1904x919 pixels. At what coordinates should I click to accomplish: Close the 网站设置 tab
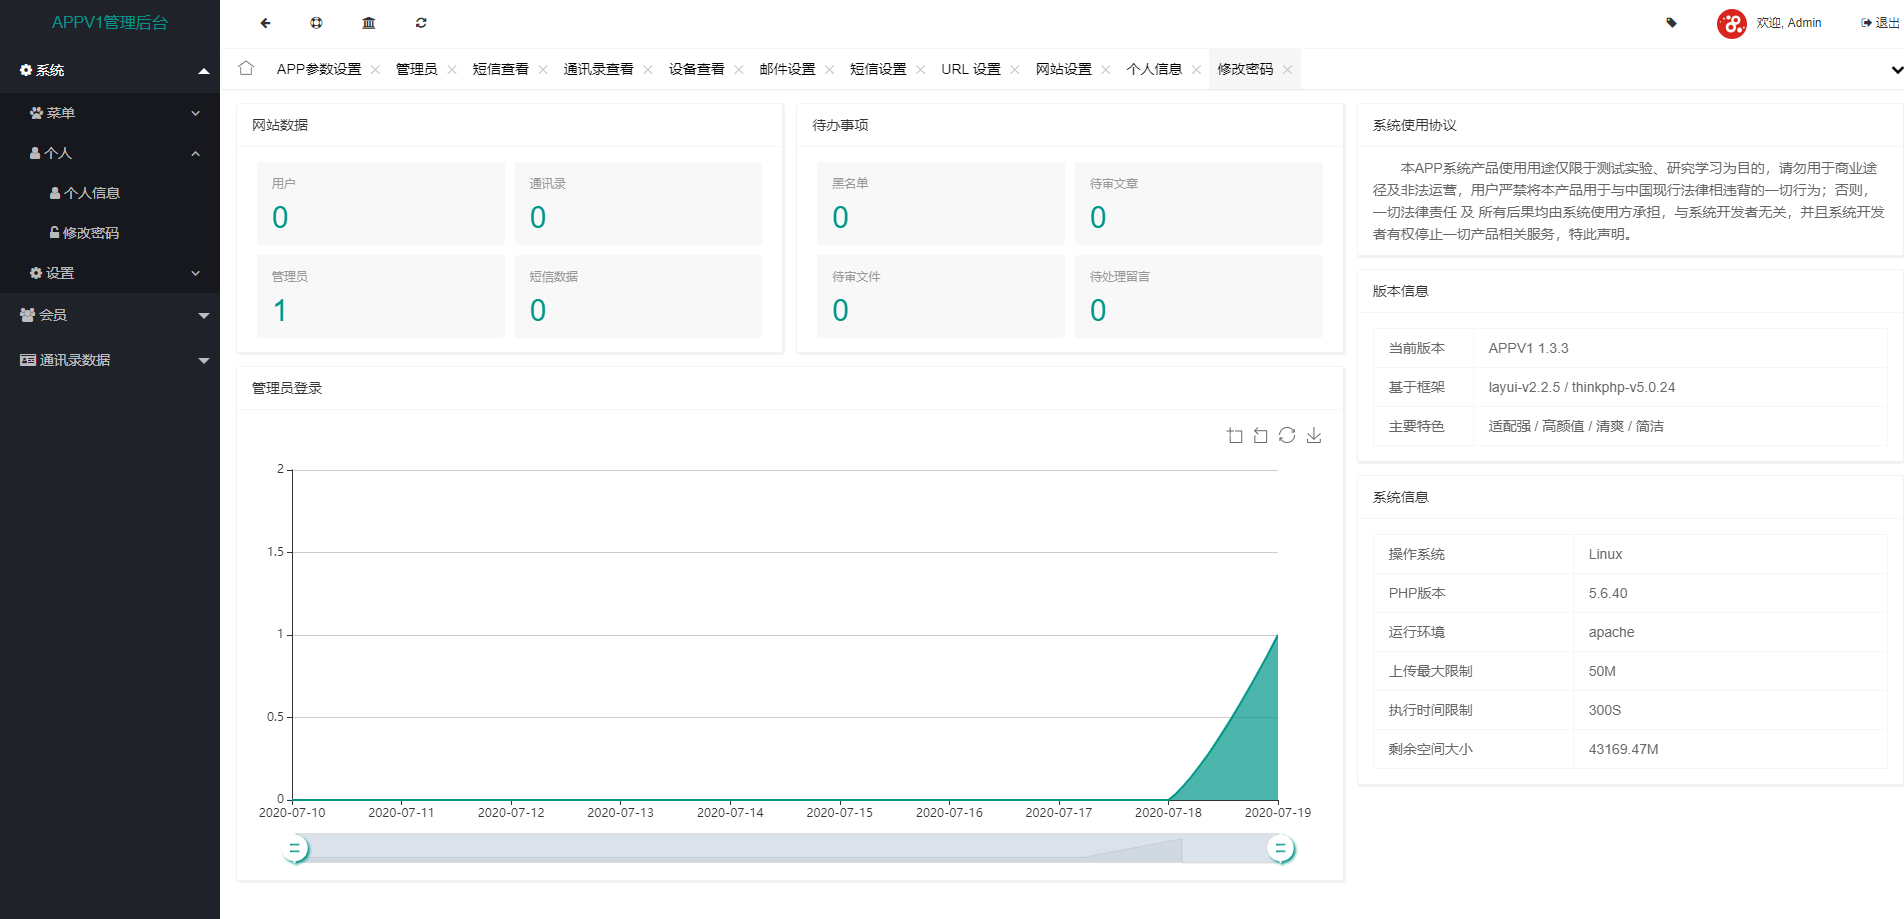tap(1106, 70)
